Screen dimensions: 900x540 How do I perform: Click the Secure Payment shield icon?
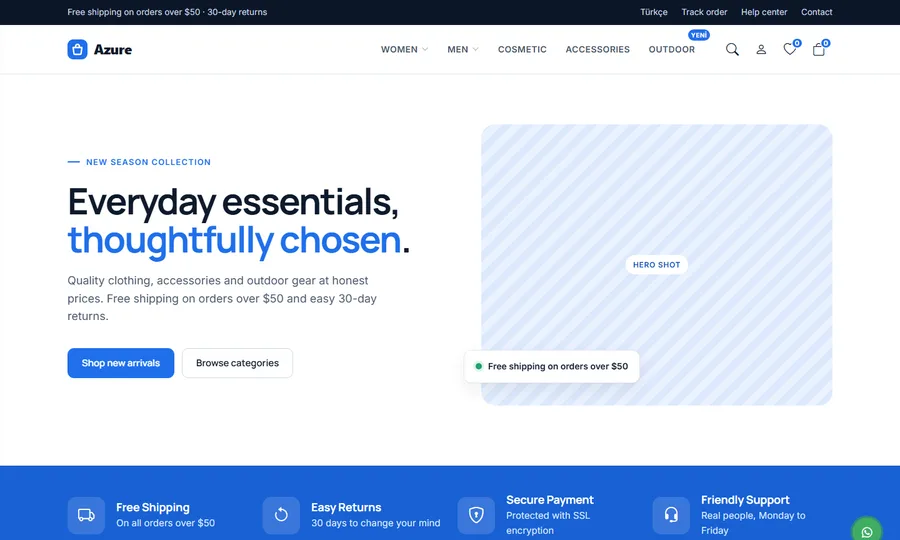476,515
